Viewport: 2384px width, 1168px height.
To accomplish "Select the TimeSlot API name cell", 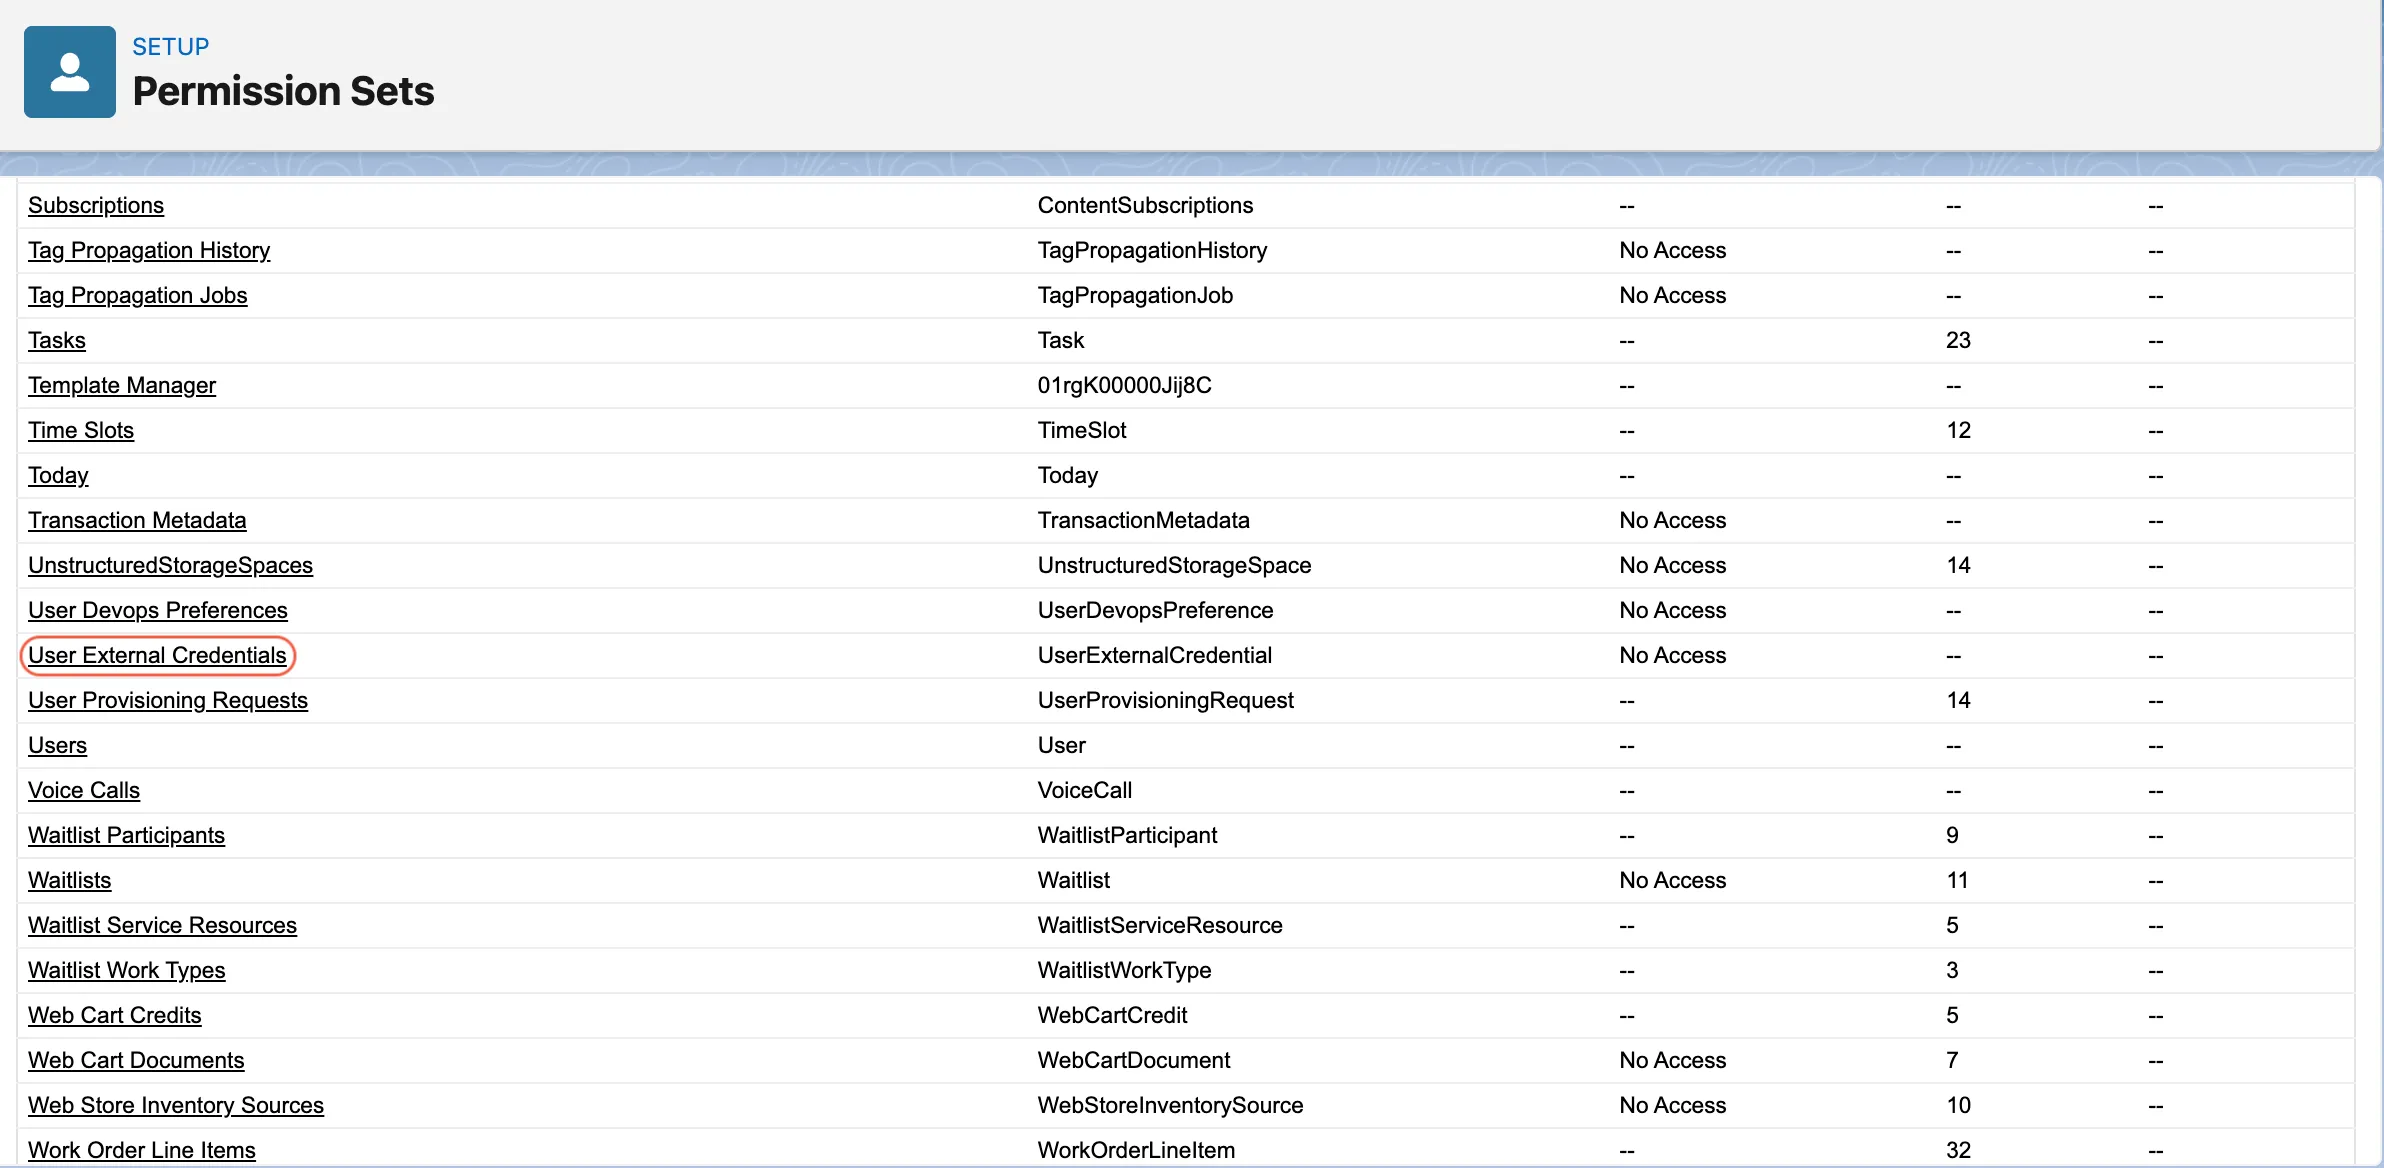I will 1082,430.
